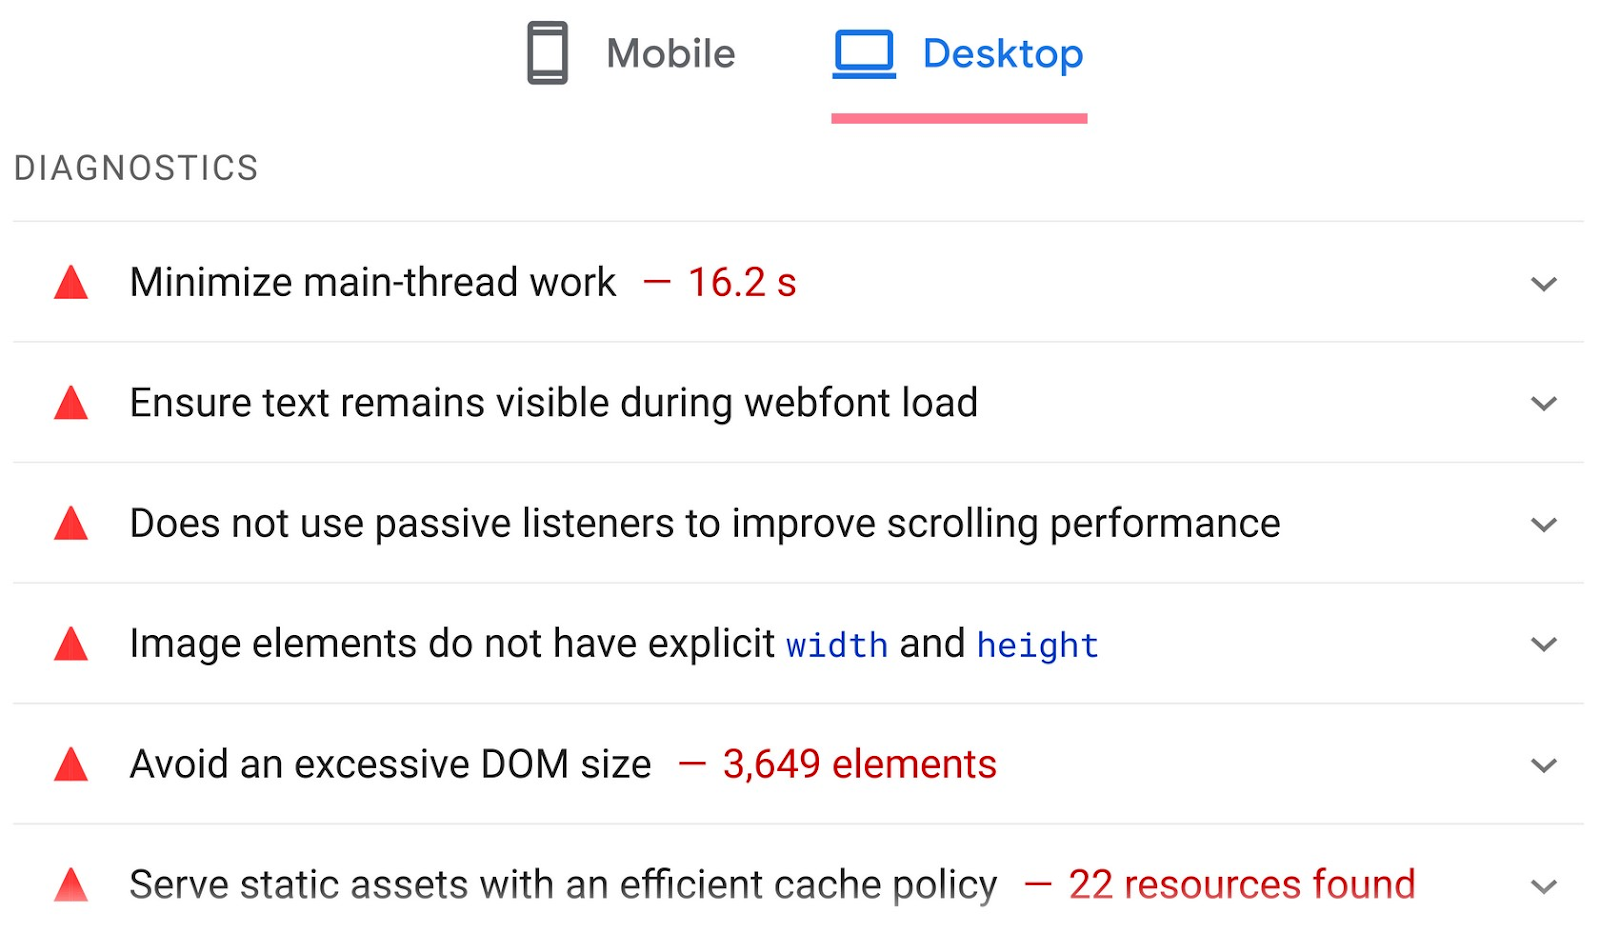
Task: Click the red warning triangle beside main-thread work
Action: (70, 283)
